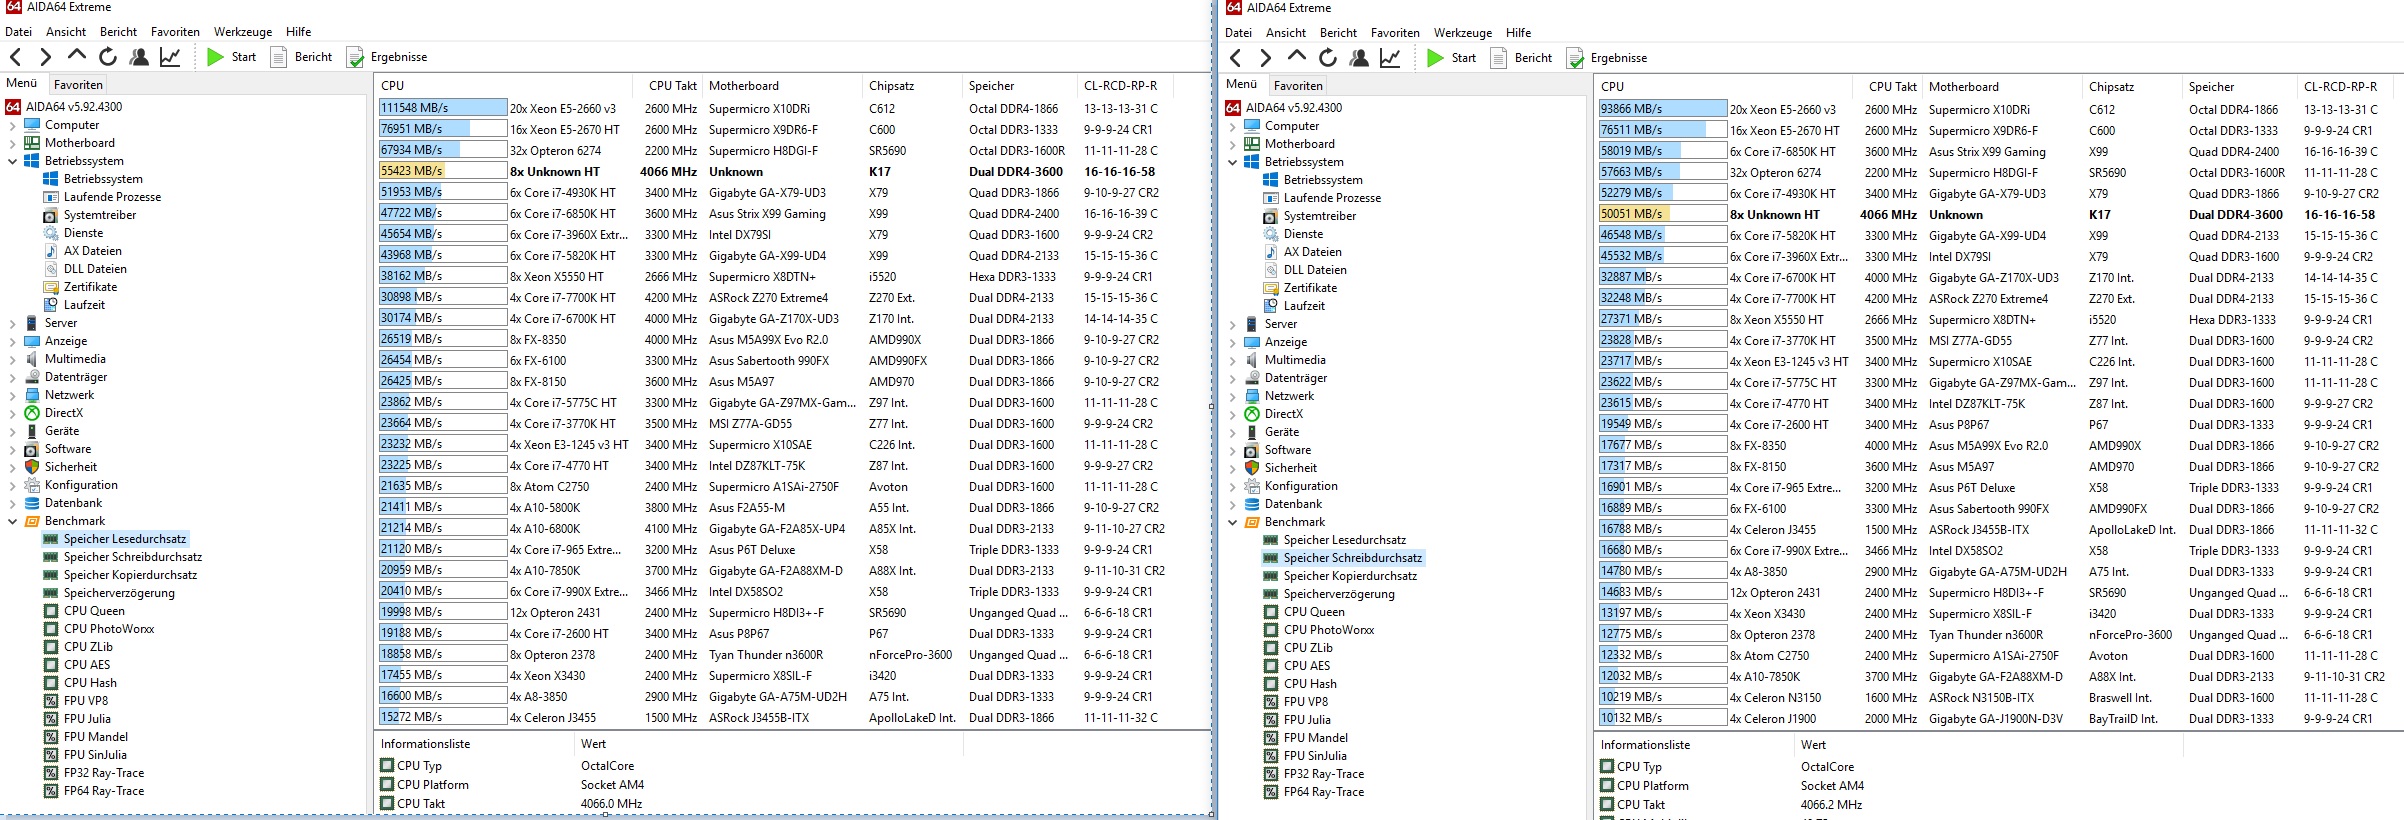The width and height of the screenshot is (2404, 820).
Task: Click Bericht toolbar button in right window
Action: pyautogui.click(x=1521, y=58)
